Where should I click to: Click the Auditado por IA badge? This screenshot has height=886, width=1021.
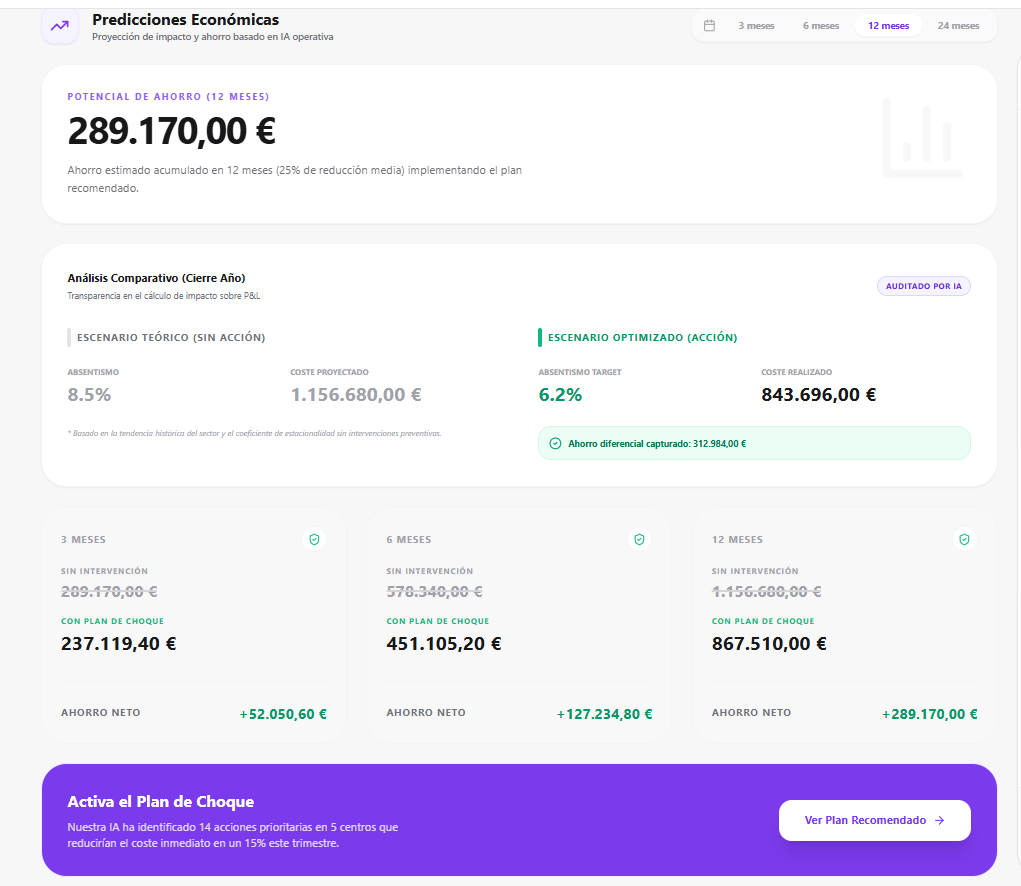point(923,286)
